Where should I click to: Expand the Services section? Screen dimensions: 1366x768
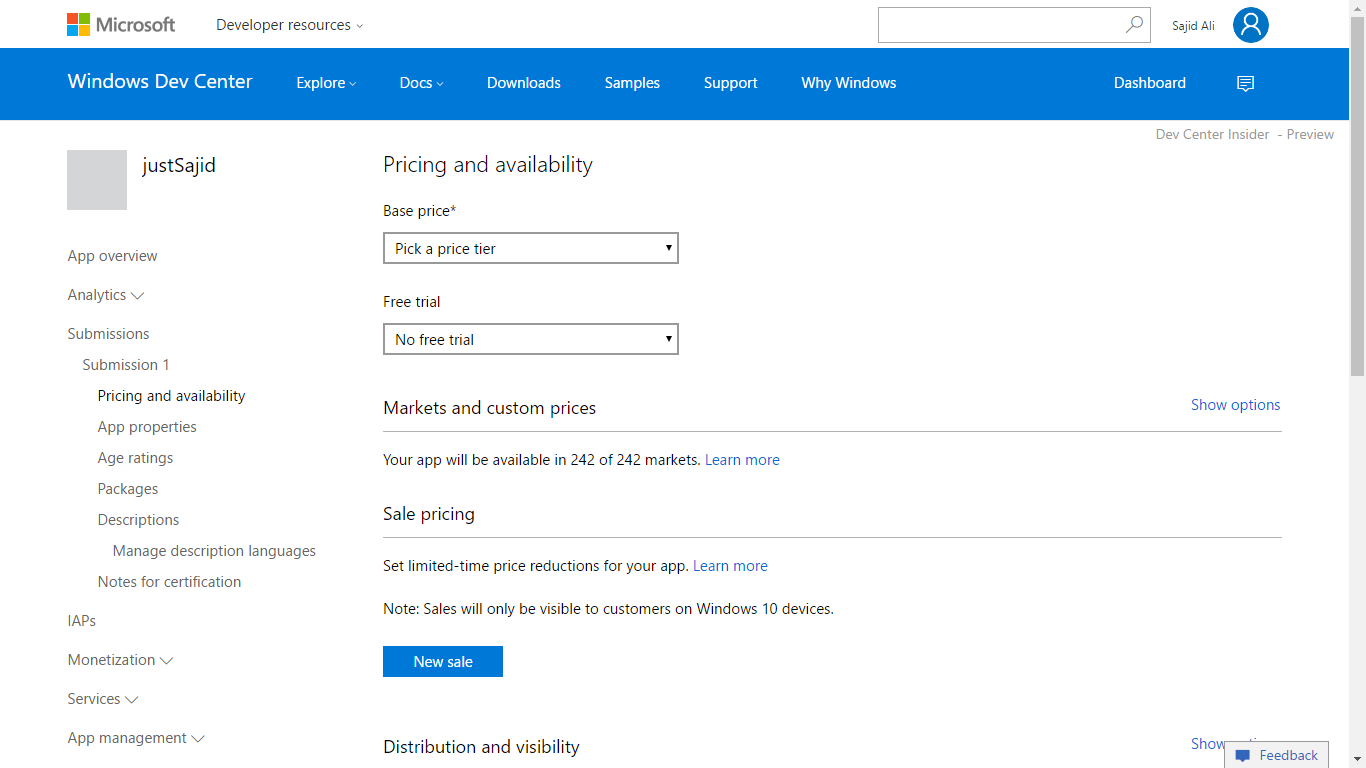[103, 699]
